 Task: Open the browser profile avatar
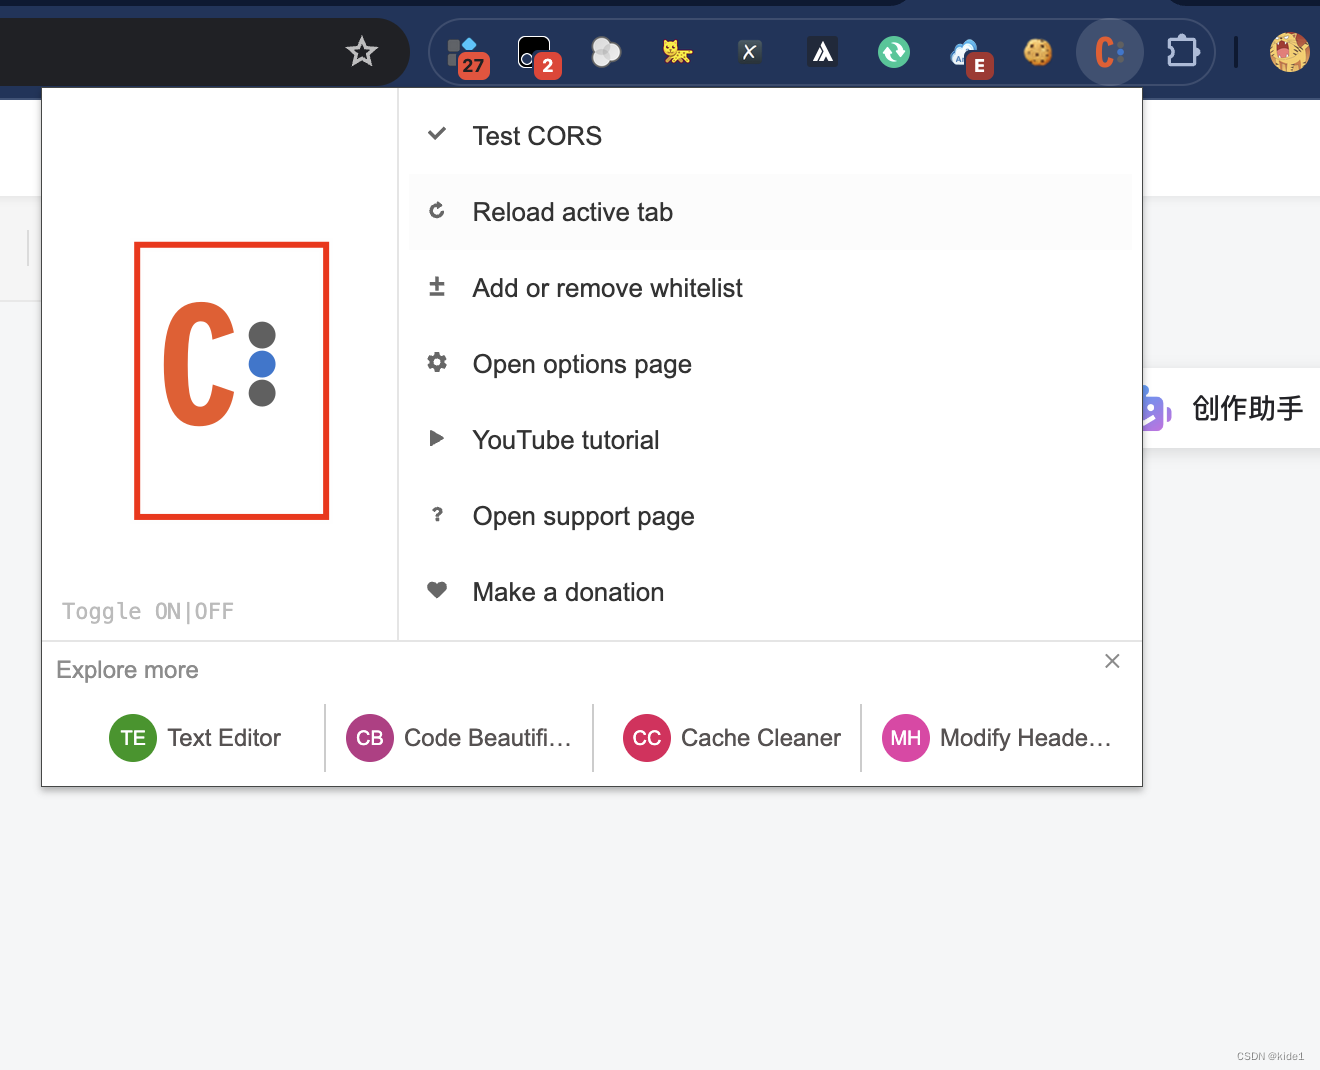point(1290,52)
